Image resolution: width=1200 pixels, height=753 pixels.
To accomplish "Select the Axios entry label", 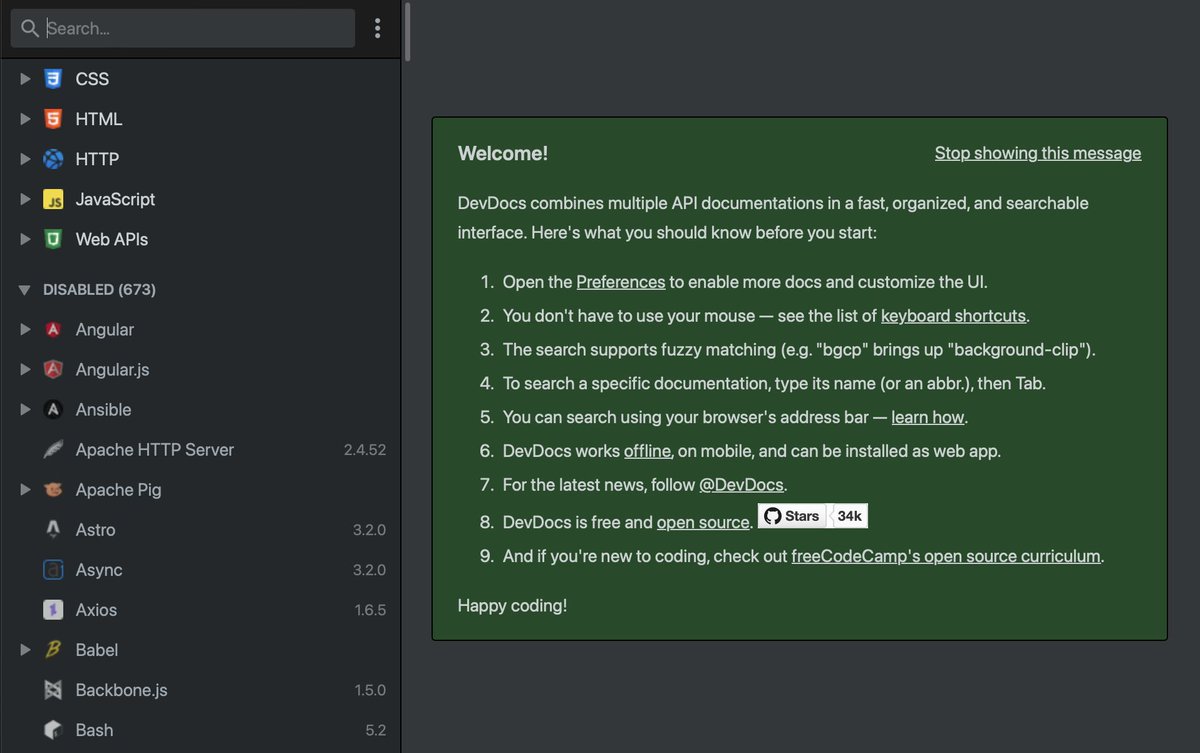I will pos(96,609).
